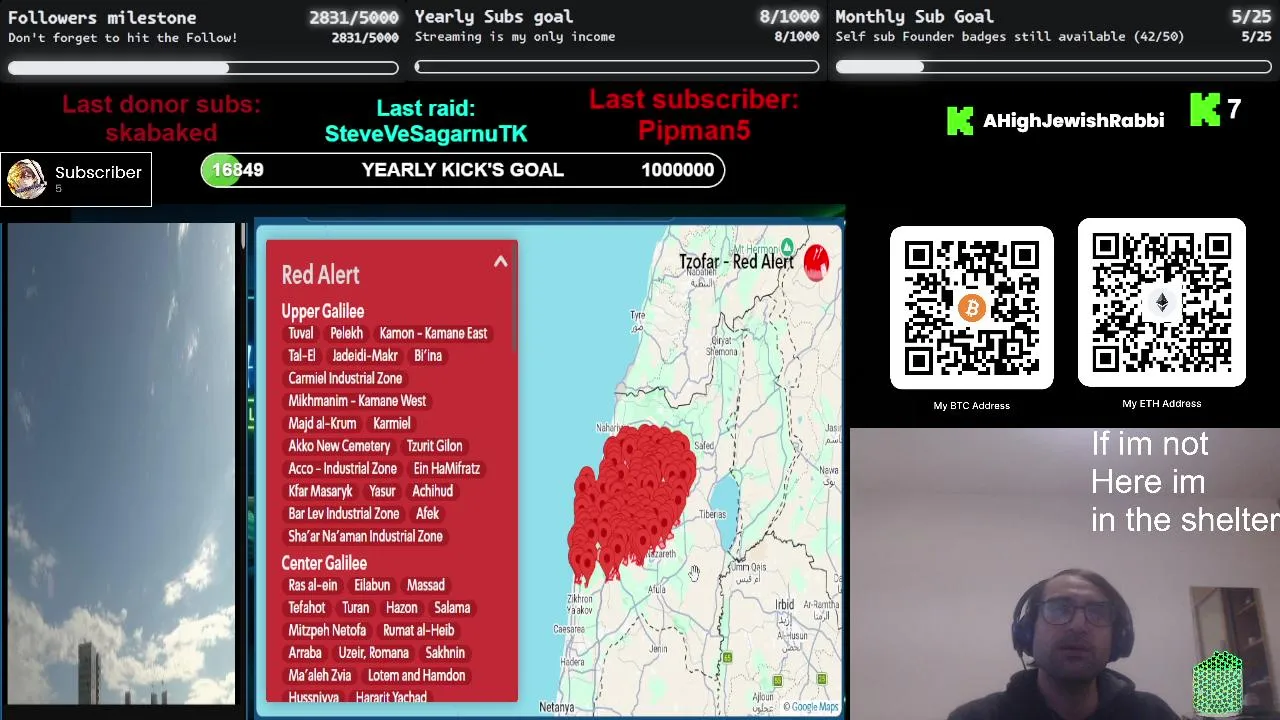
Task: Select Sha'ar Na'aman Industrial Zone entry
Action: pyautogui.click(x=365, y=536)
